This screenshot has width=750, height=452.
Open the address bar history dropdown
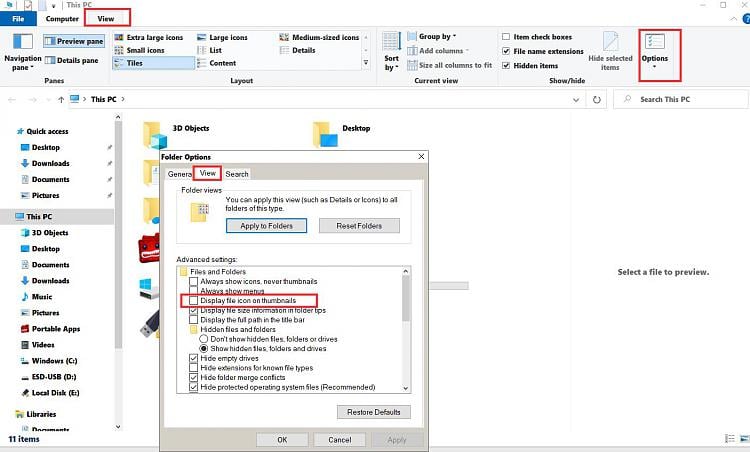576,99
